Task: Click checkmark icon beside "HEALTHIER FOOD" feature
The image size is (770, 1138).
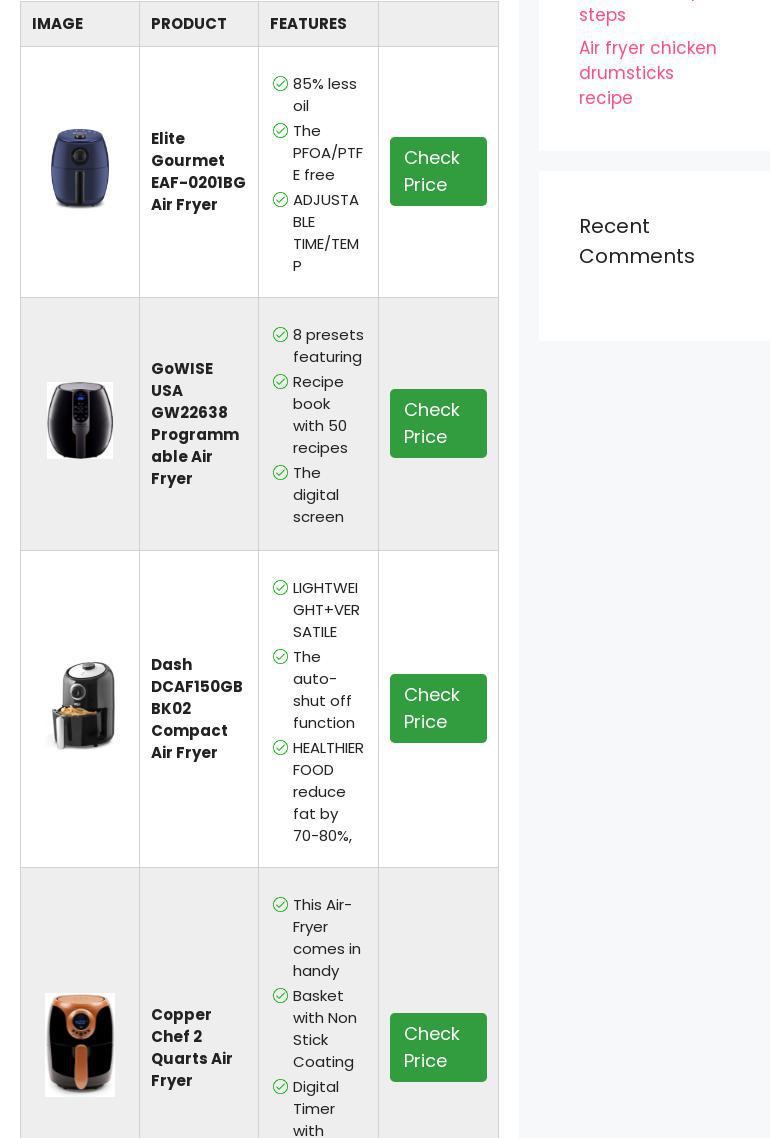Action: point(280,748)
